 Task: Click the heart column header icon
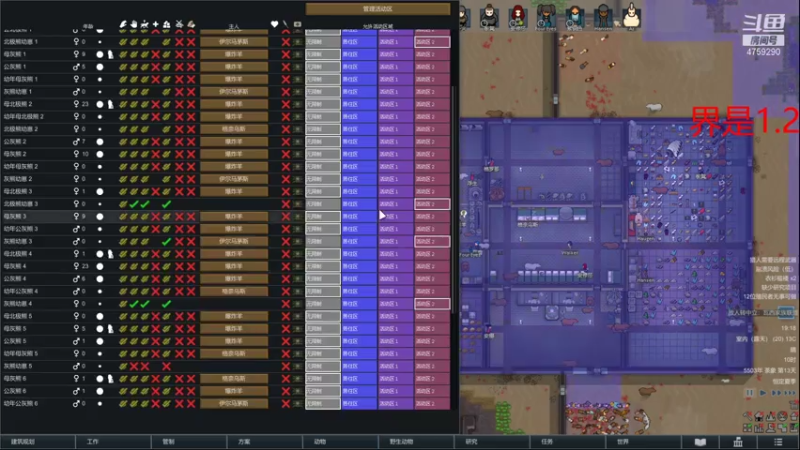click(x=274, y=24)
